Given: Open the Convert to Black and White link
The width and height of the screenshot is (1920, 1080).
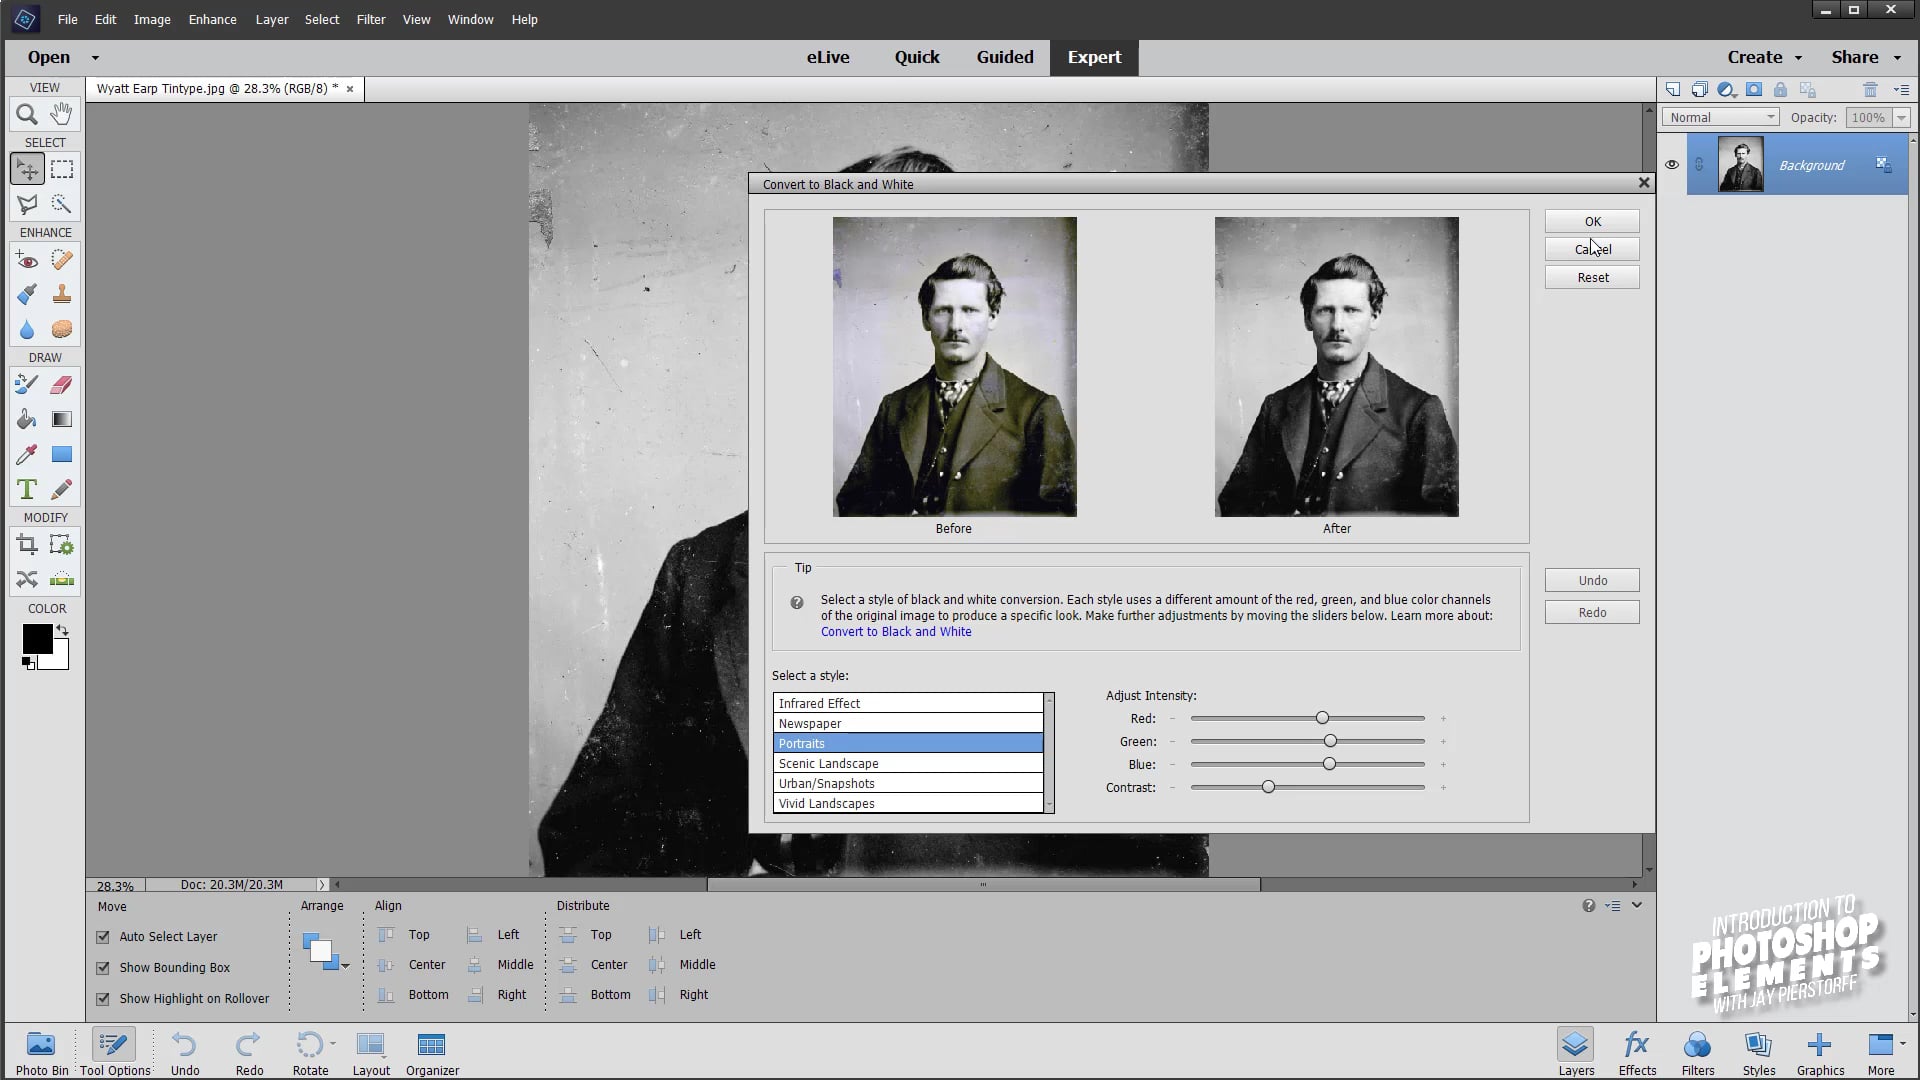Looking at the screenshot, I should click(896, 632).
